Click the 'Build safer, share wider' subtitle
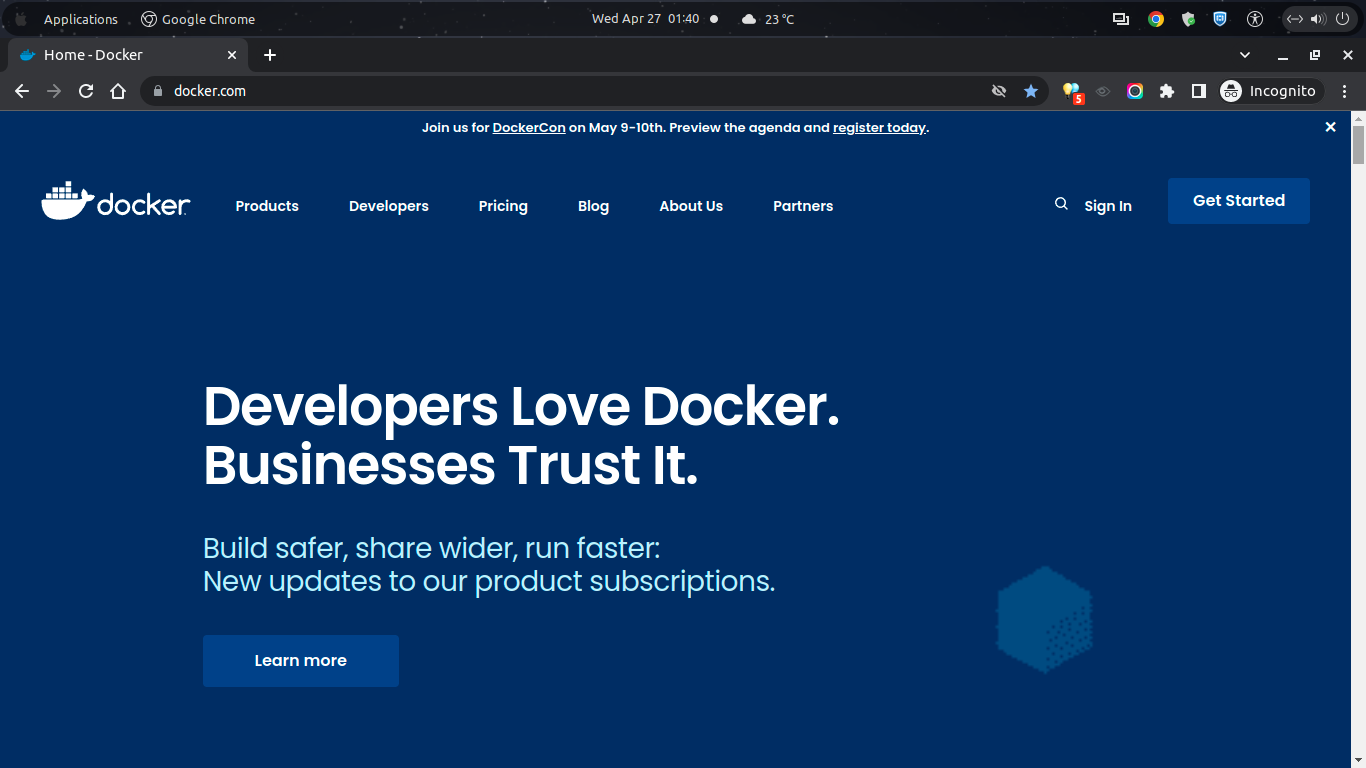 click(x=489, y=565)
